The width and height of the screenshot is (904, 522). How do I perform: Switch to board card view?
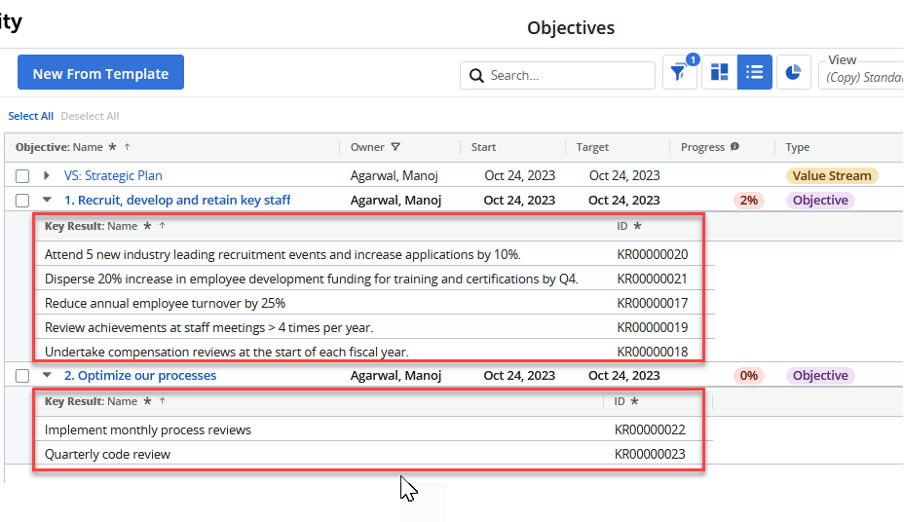coord(719,73)
